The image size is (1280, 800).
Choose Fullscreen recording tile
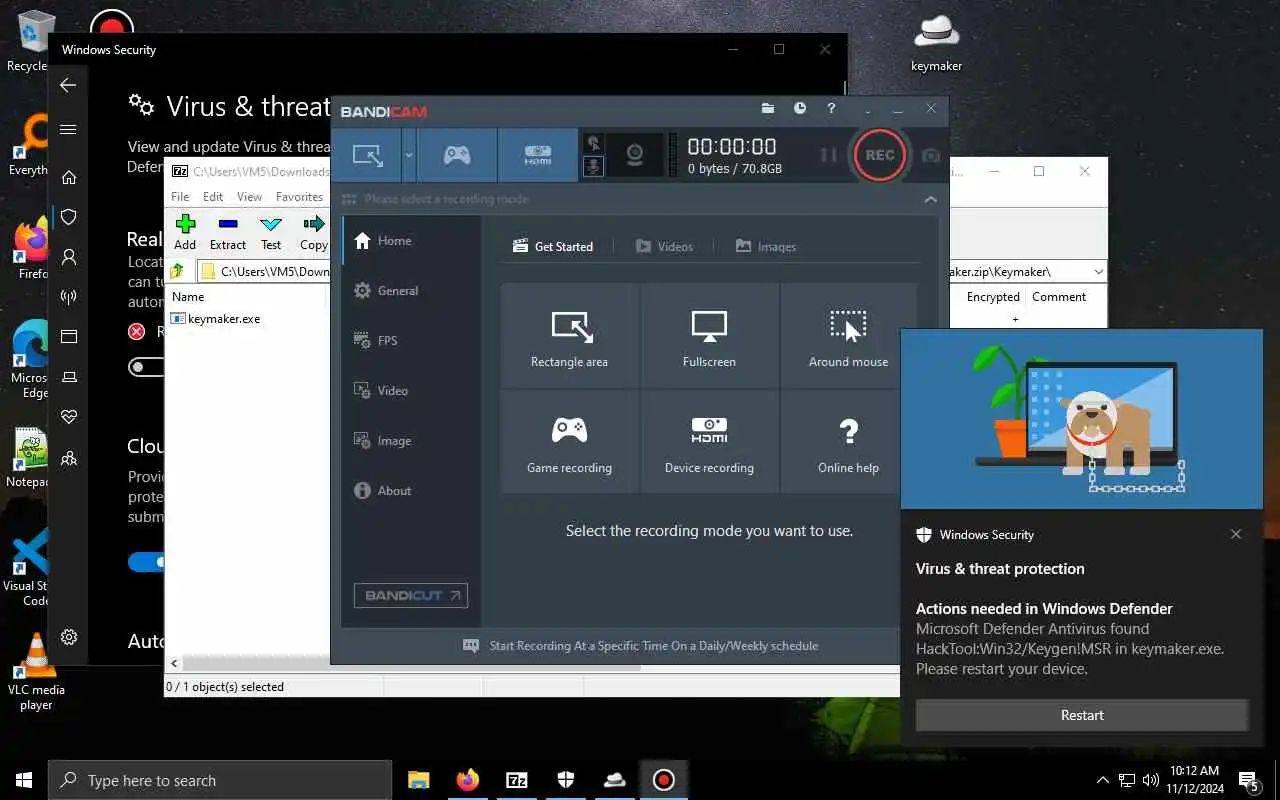[709, 336]
